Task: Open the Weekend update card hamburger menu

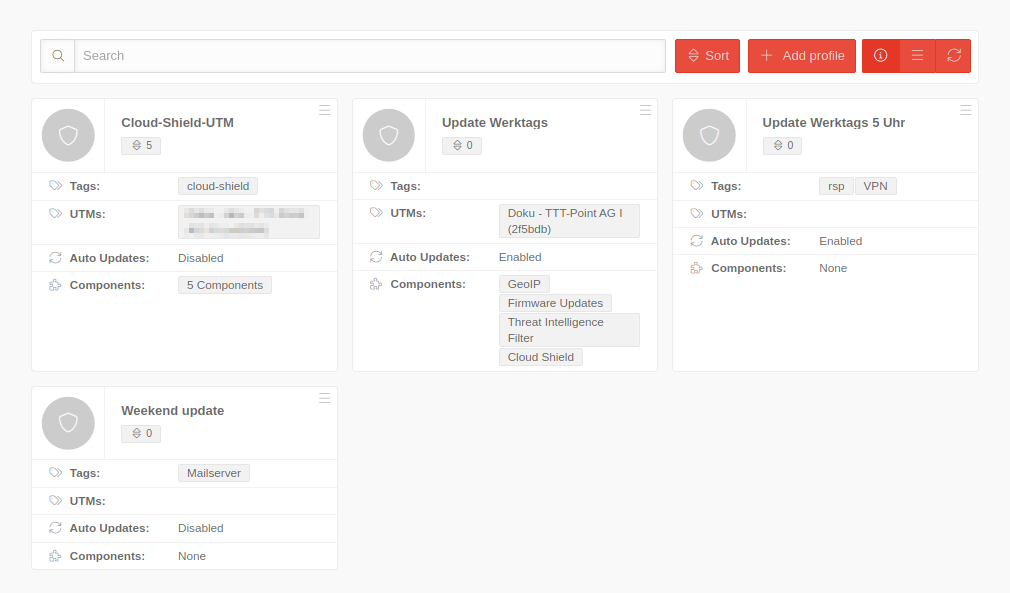Action: [325, 398]
